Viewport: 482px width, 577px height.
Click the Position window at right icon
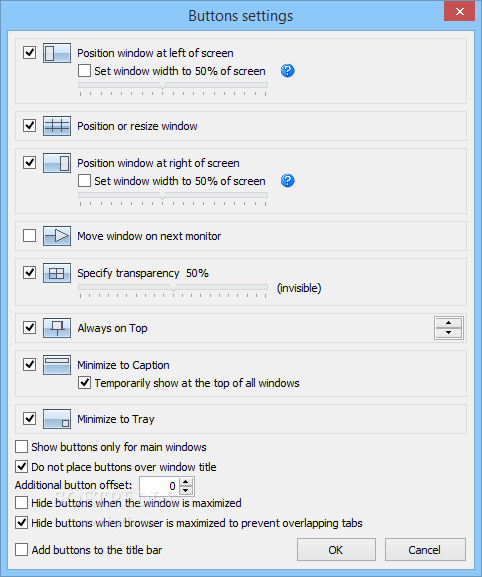(57, 163)
